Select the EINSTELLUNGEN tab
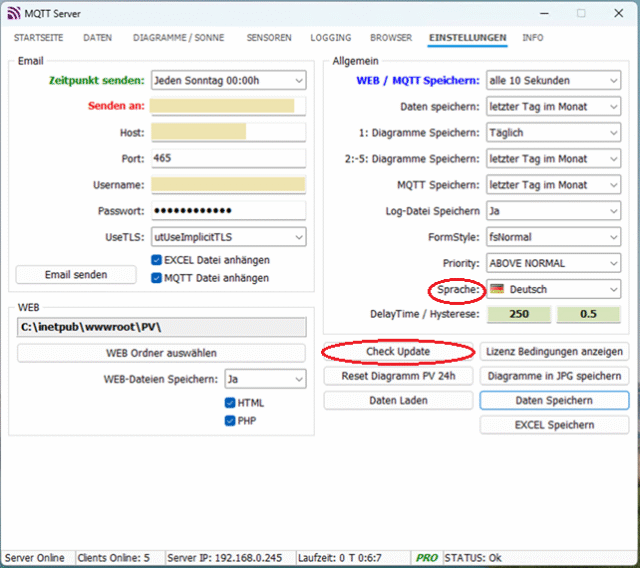Image resolution: width=640 pixels, height=568 pixels. [467, 38]
